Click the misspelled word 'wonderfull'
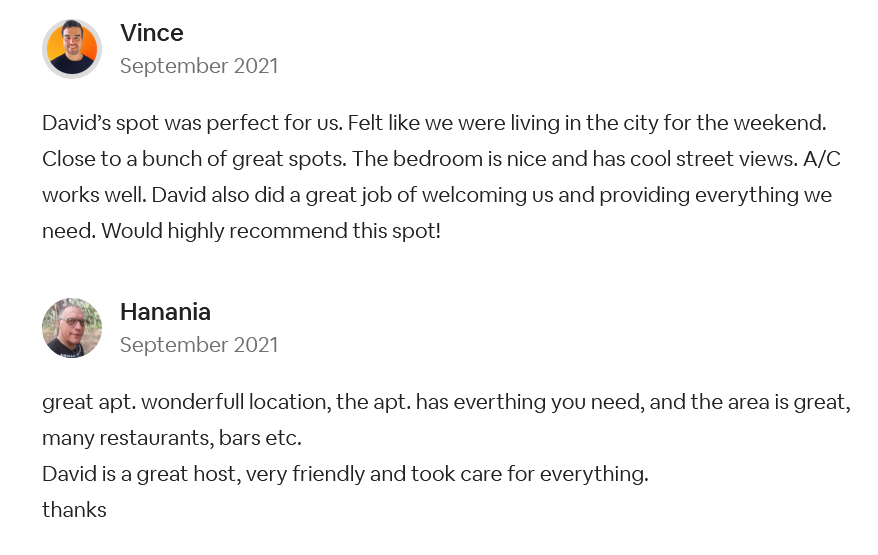The width and height of the screenshot is (878, 555). click(x=193, y=402)
